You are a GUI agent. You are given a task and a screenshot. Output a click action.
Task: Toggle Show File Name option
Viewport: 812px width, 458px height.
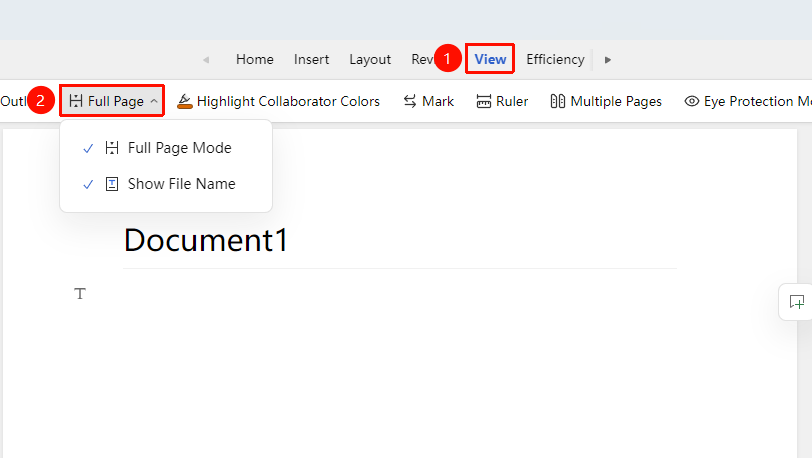tap(166, 184)
